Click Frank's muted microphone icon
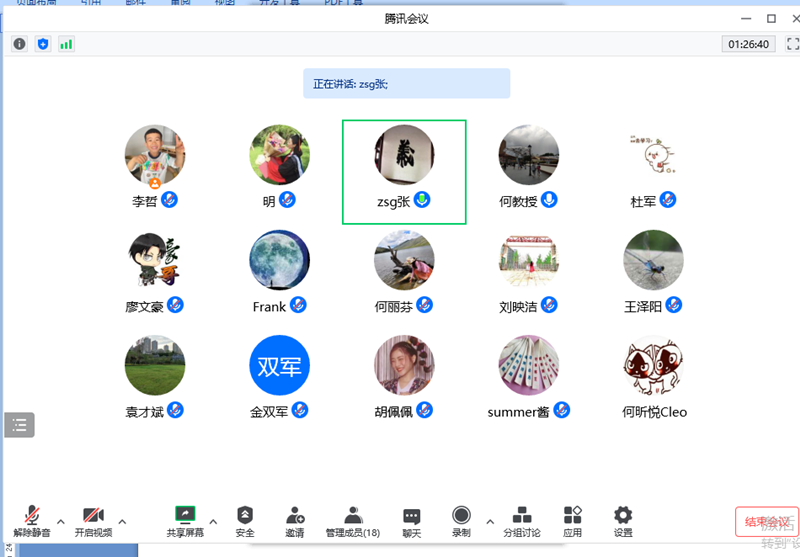The width and height of the screenshot is (800, 557). [x=298, y=305]
